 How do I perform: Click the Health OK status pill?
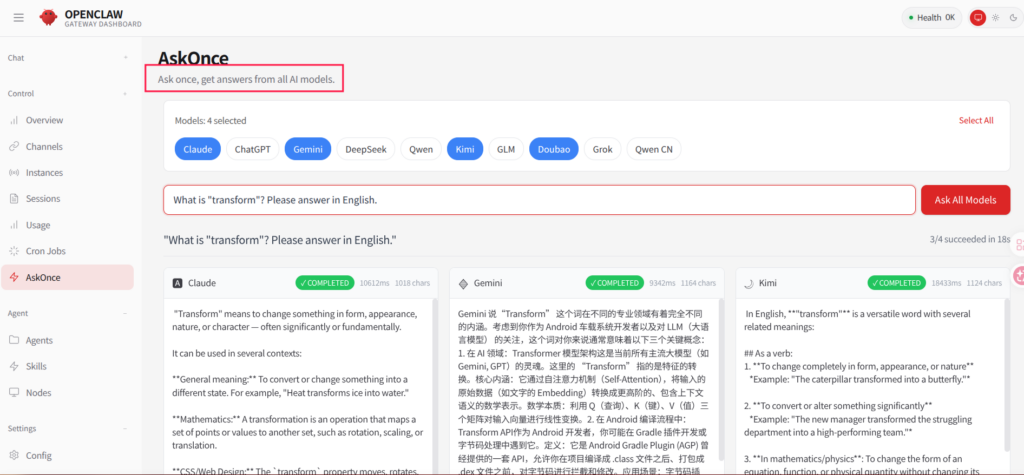coord(932,18)
